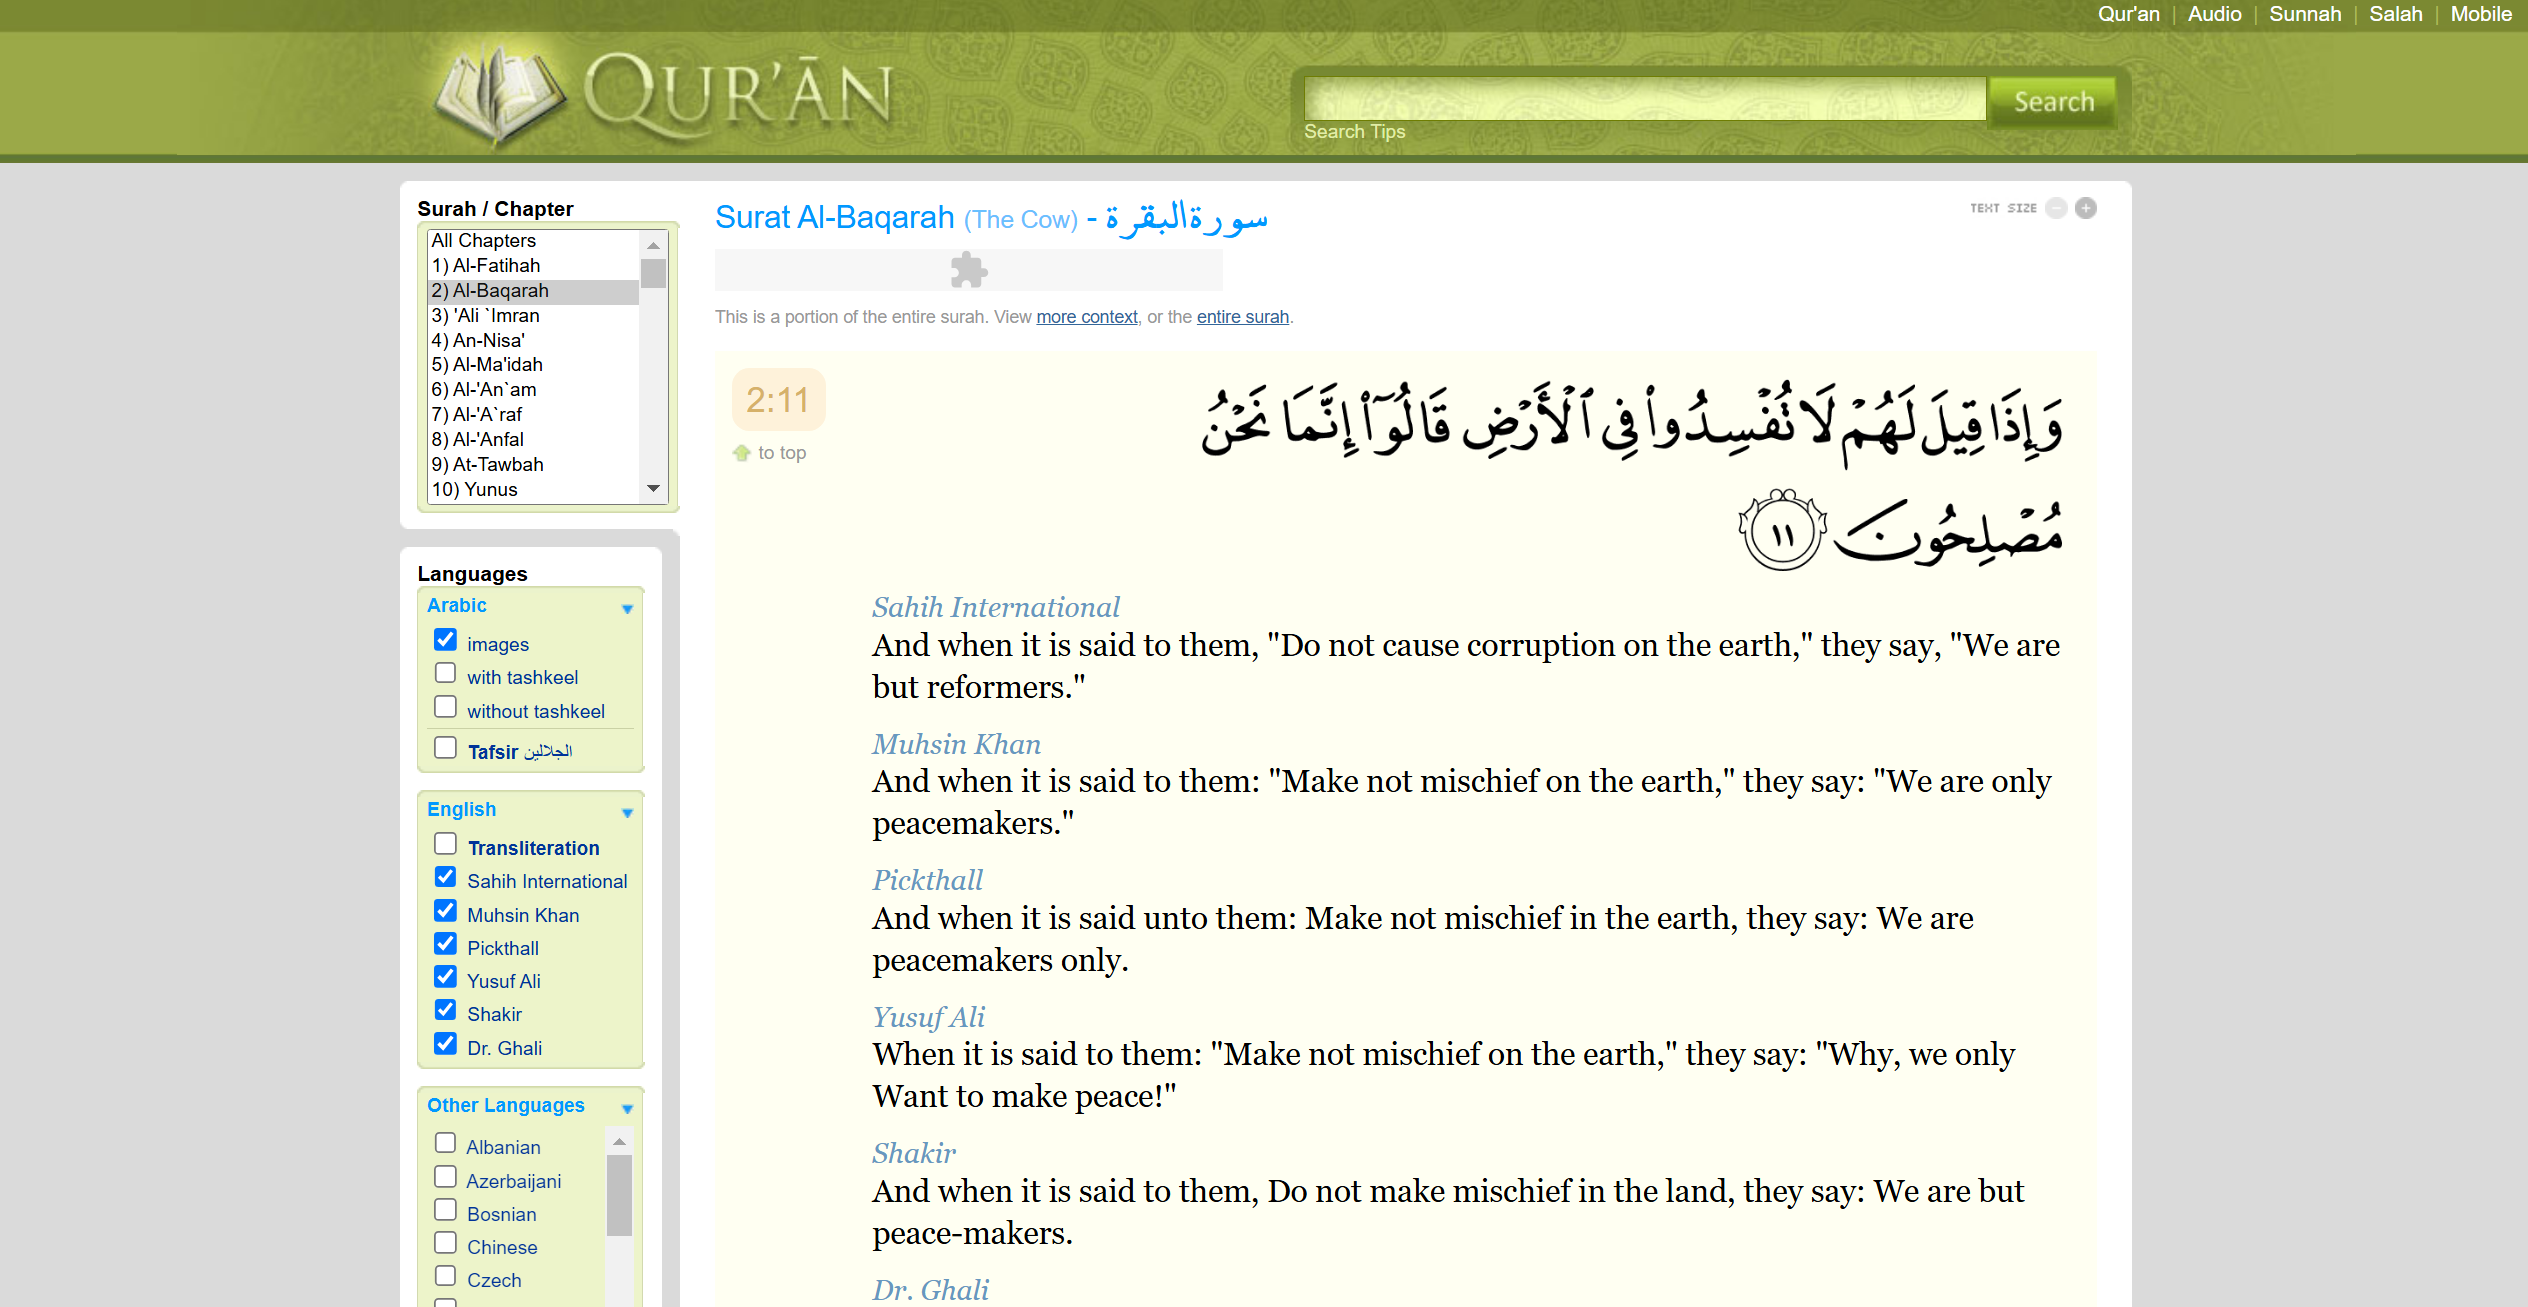Increase text size with plus icon
The height and width of the screenshot is (1307, 2528).
point(2086,208)
